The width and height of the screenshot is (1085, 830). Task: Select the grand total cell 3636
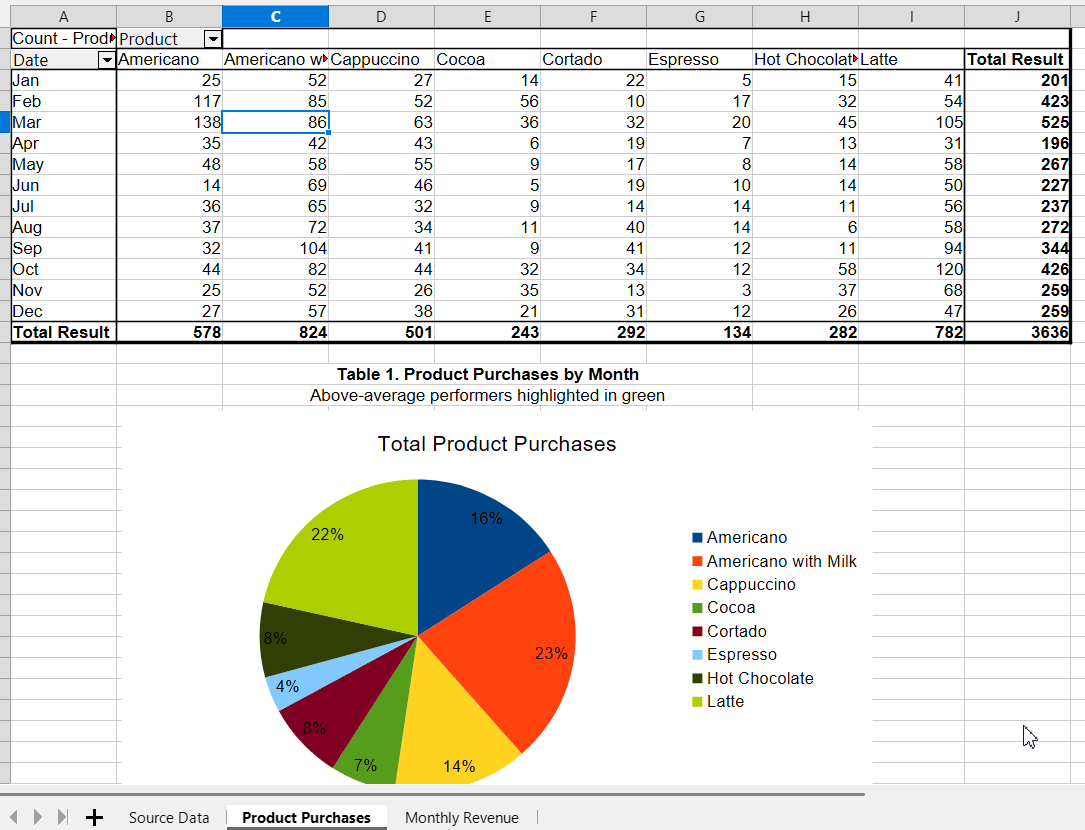point(1017,332)
